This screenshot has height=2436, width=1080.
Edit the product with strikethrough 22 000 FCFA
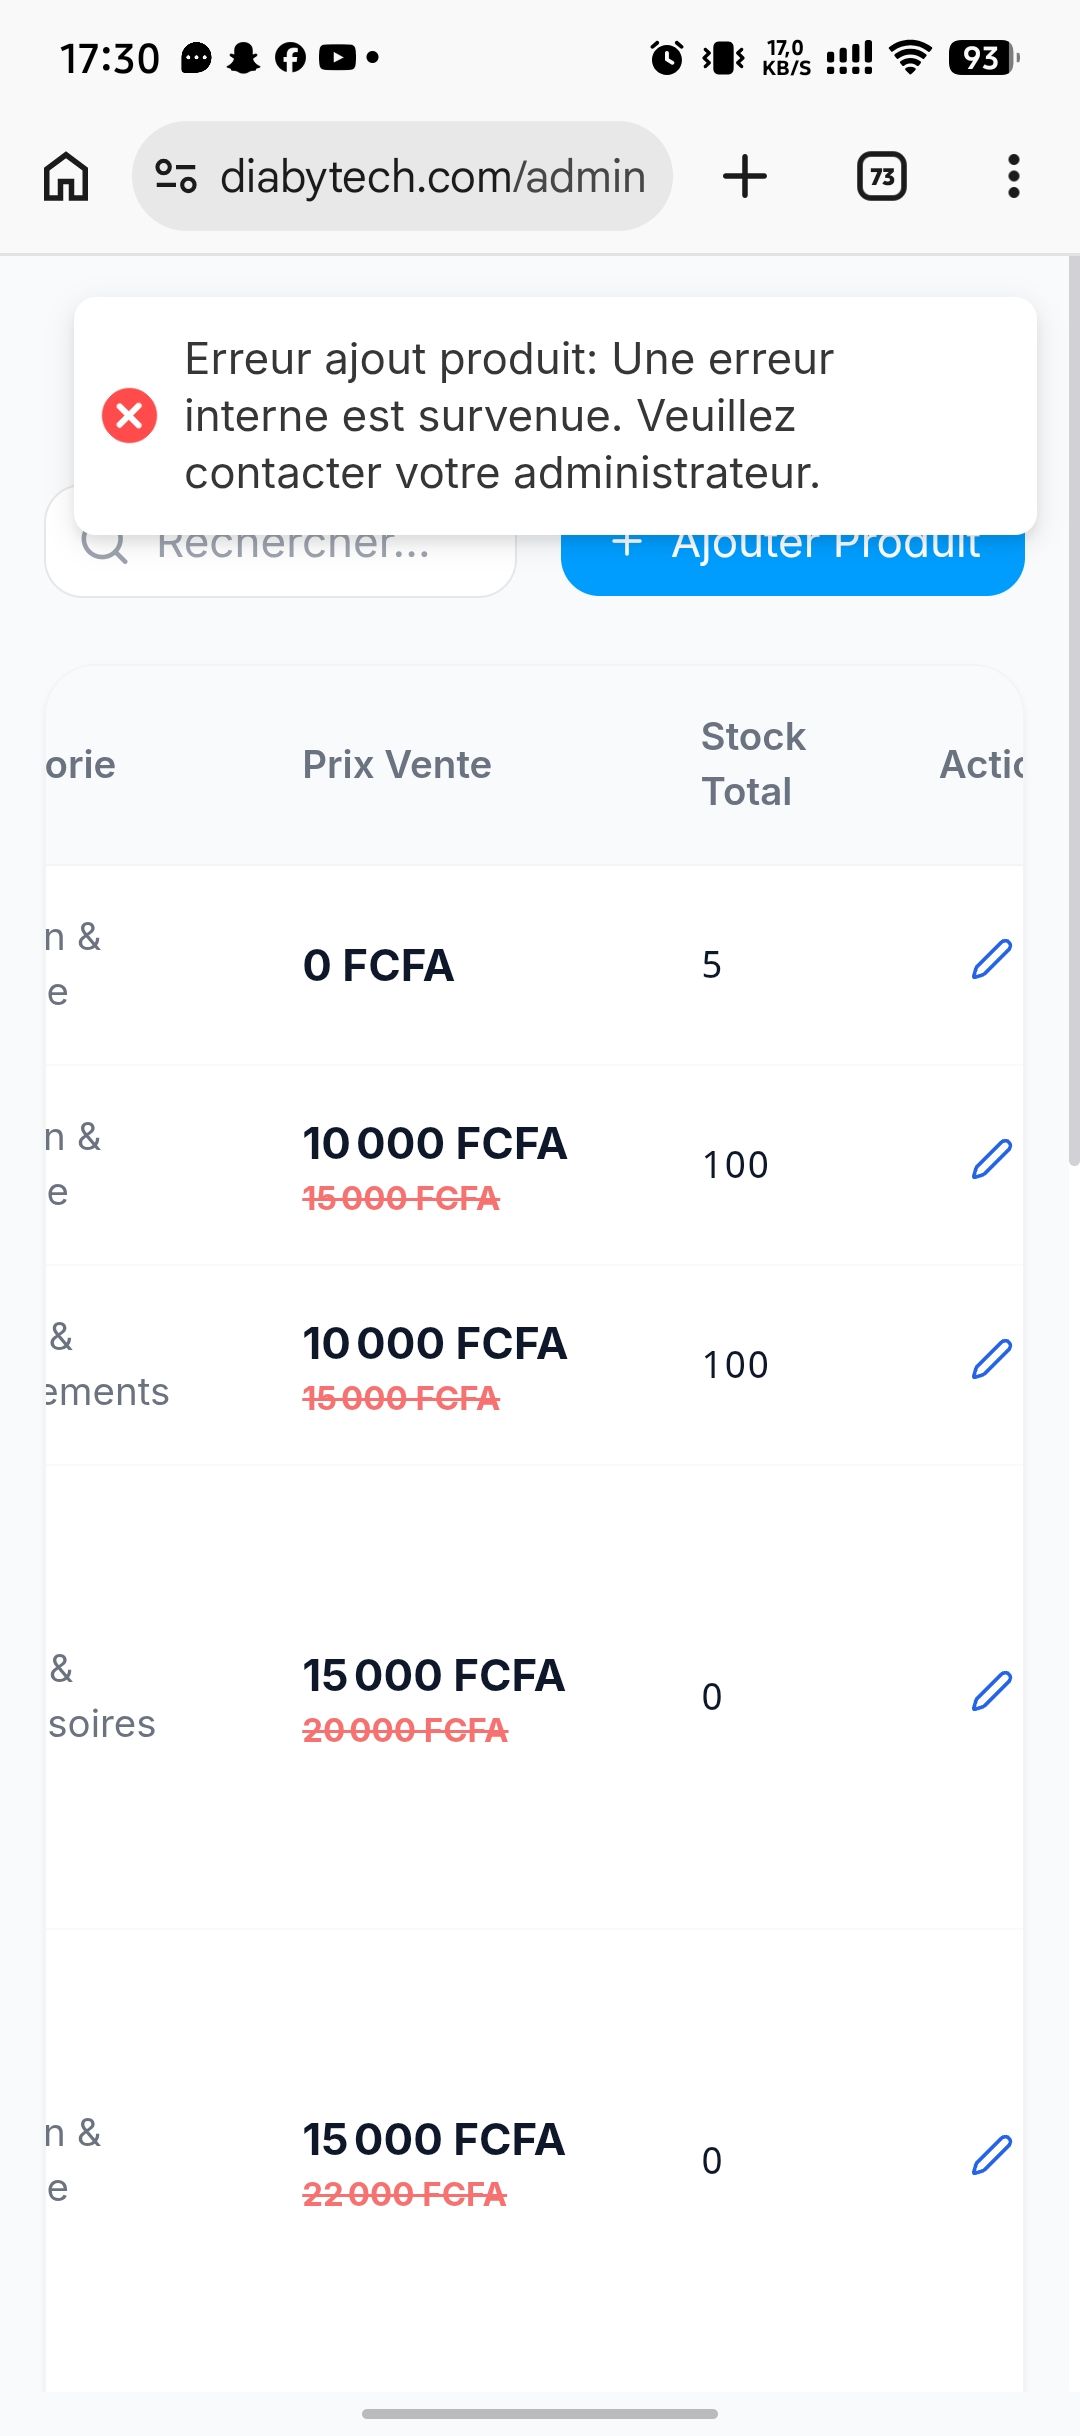click(992, 2156)
